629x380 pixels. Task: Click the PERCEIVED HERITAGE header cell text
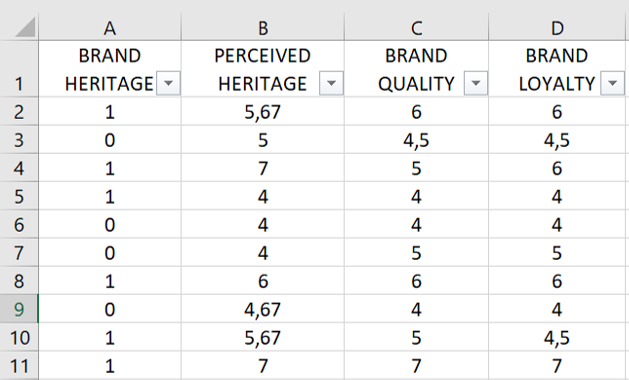[x=262, y=69]
